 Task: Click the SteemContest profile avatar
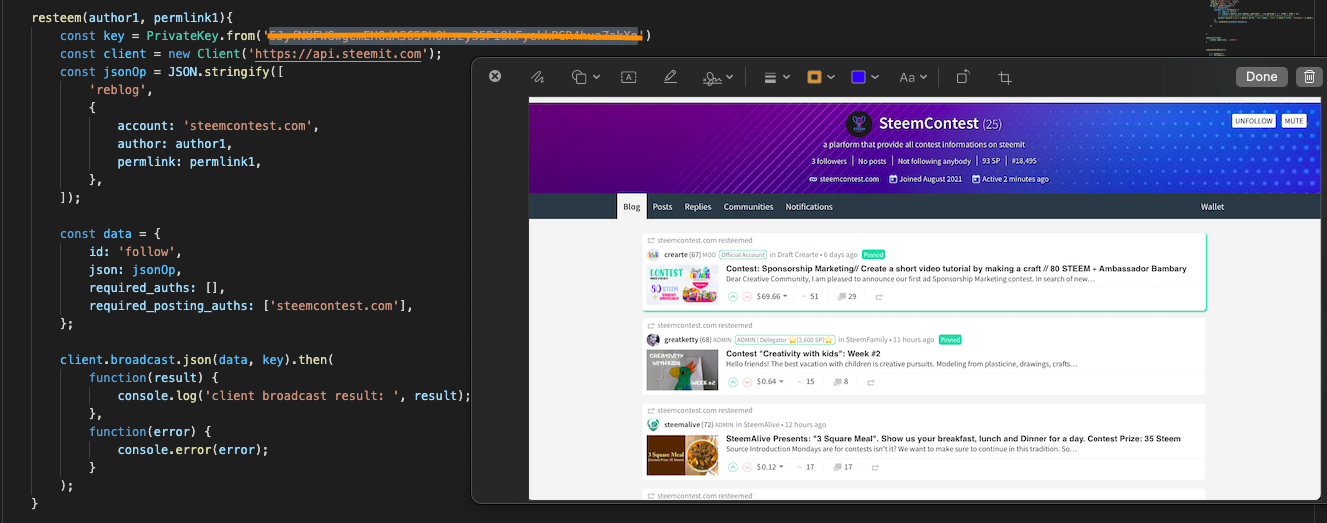click(859, 124)
